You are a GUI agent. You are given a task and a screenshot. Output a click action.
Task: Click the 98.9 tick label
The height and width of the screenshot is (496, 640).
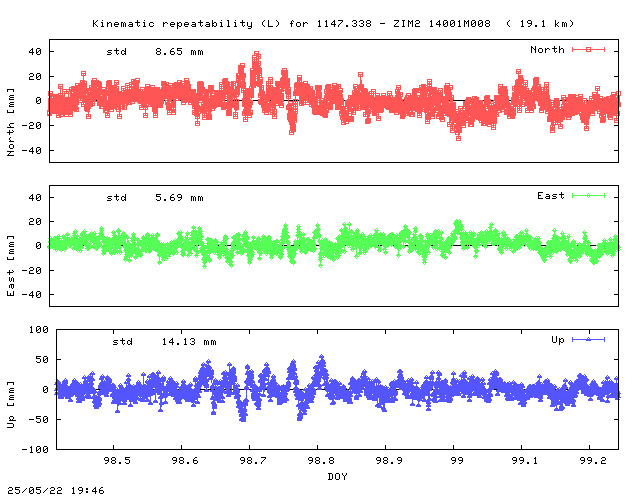389,460
